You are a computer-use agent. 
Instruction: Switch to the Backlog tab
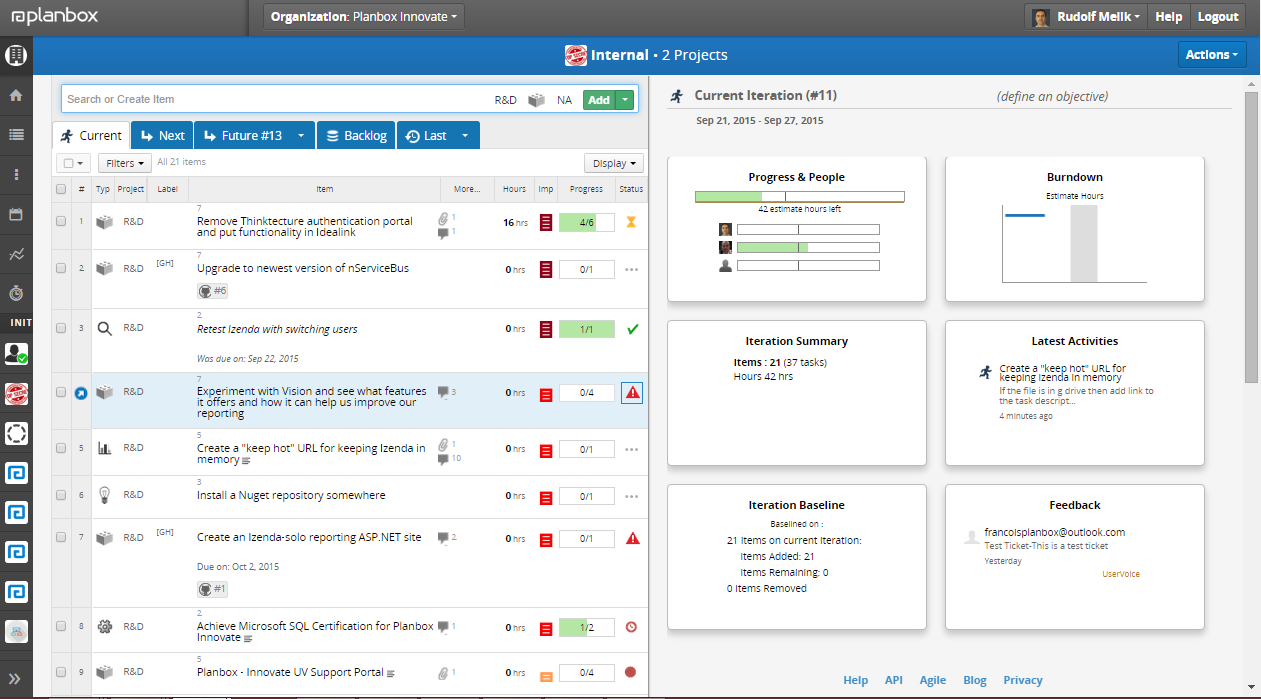point(357,136)
